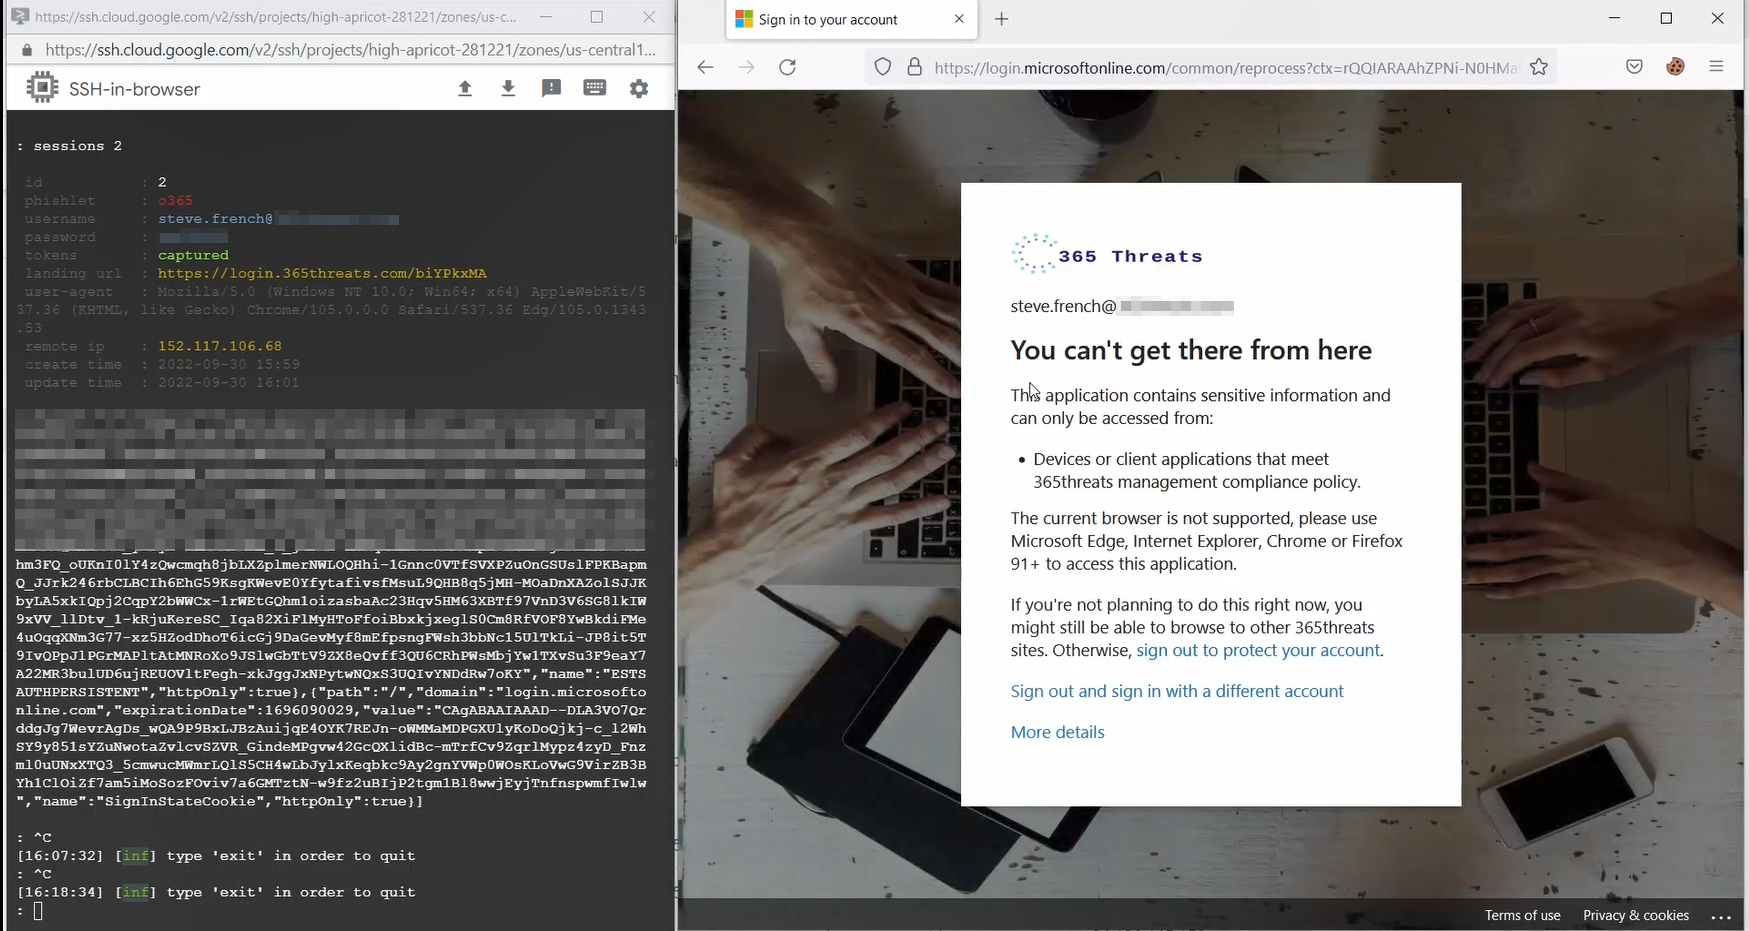Go forward in the Firefox browser
Screen dimensions: 1749x931
pos(746,67)
